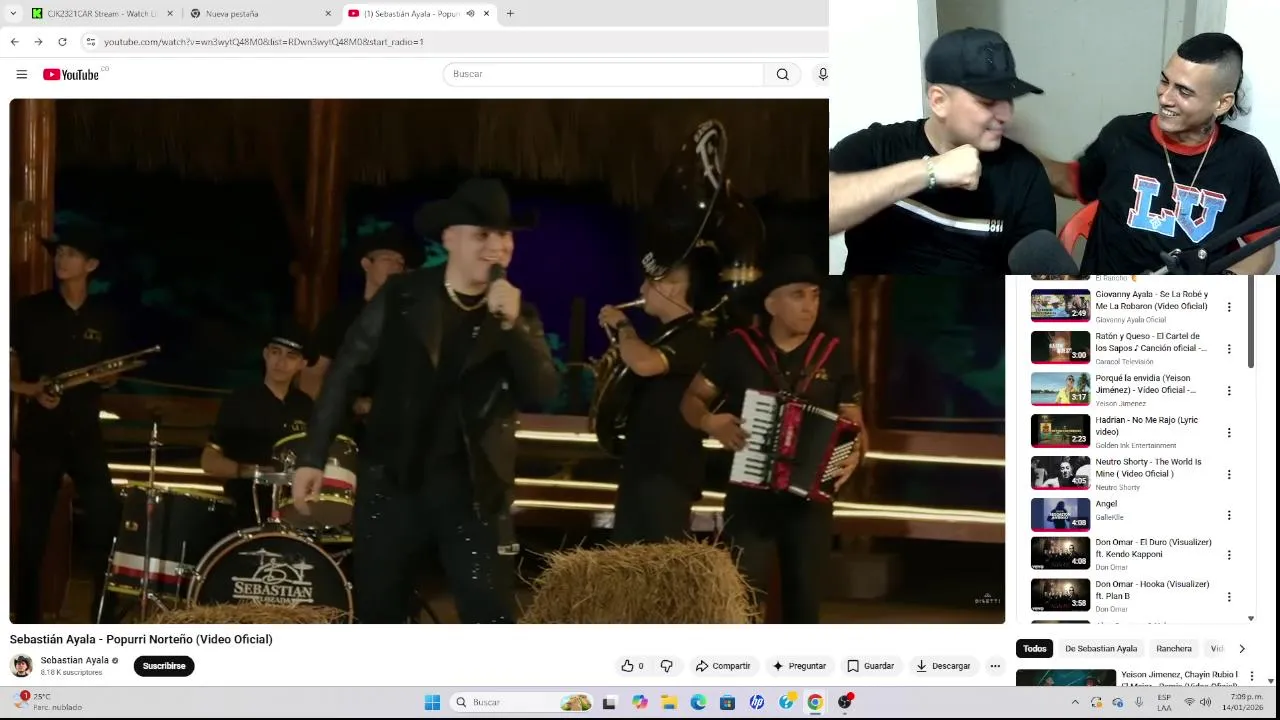Show hidden system tray icons chevron
The width and height of the screenshot is (1280, 720).
1075,702
